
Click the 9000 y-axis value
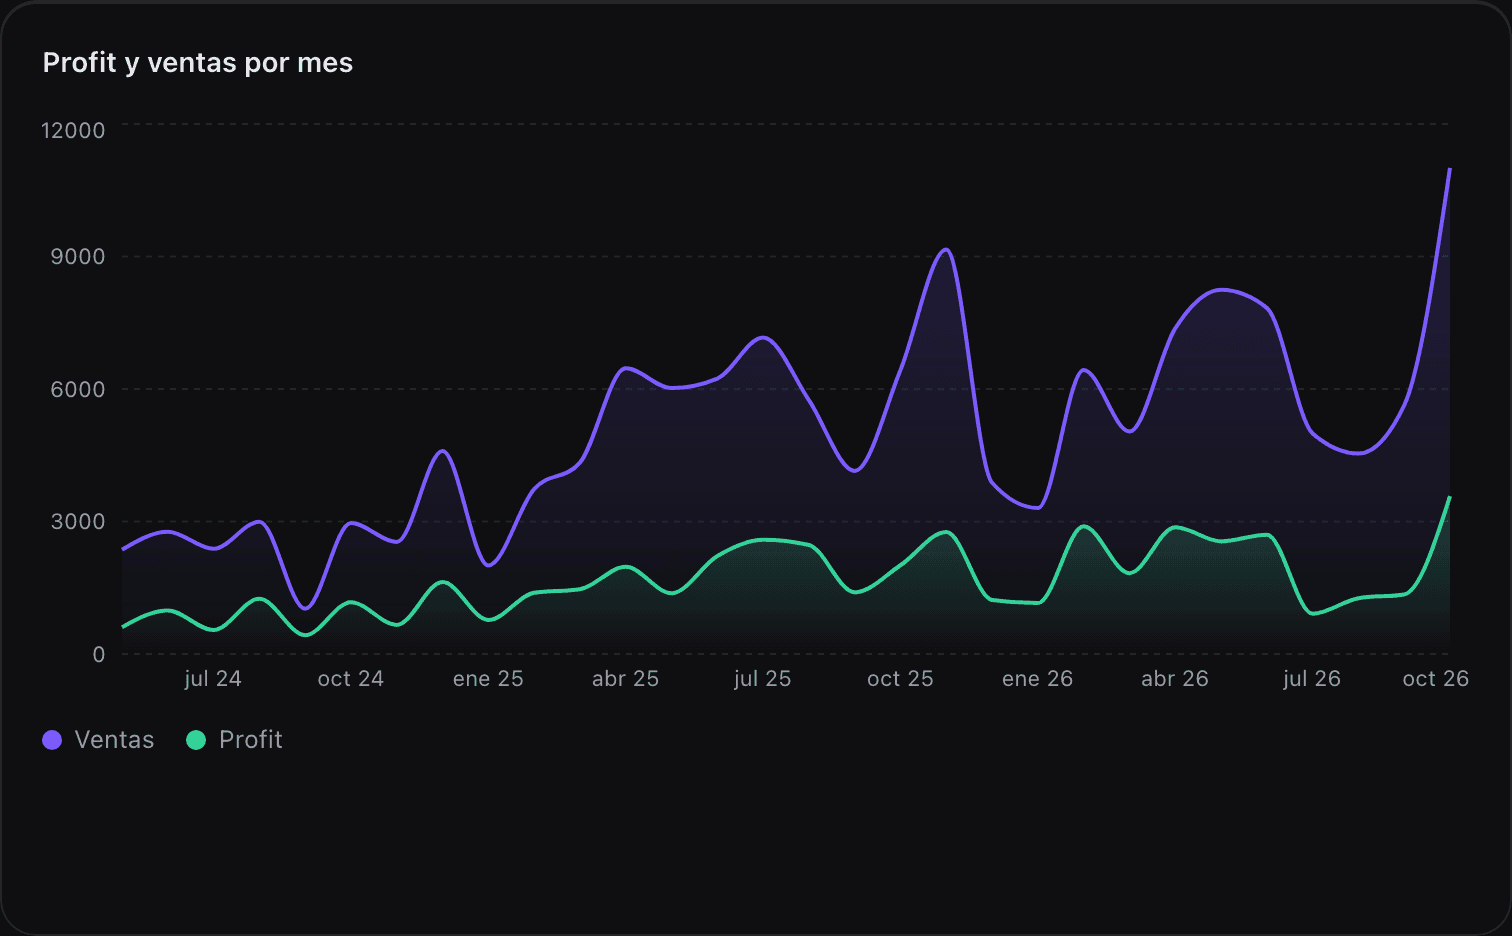[78, 257]
